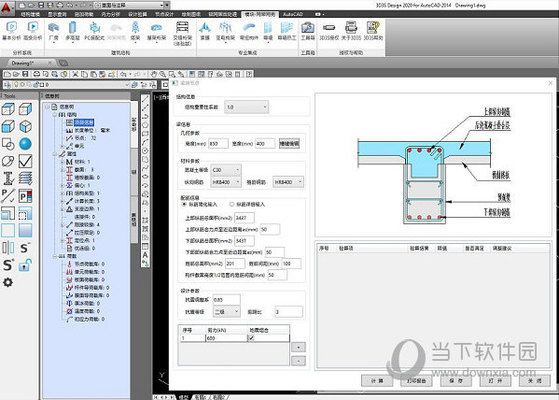Open the C30 concrete grade dropdown
Screen dimensions: 559x400
(226, 170)
